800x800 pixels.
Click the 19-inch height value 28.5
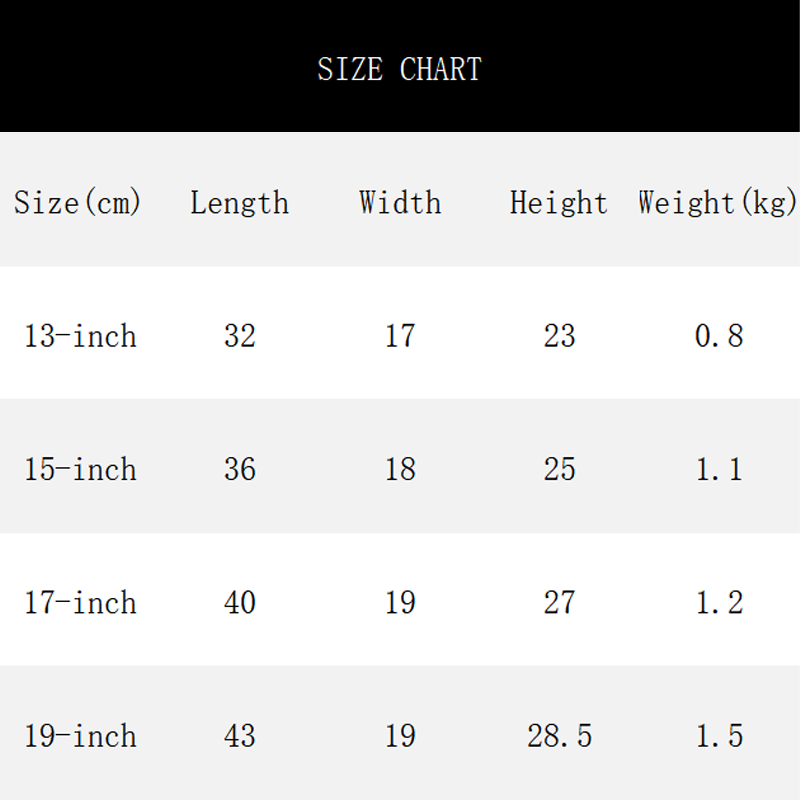point(559,737)
